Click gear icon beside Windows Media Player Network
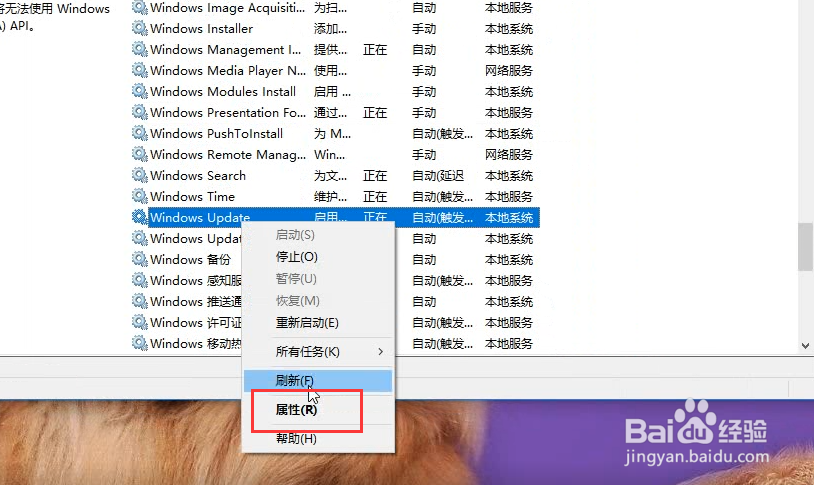The width and height of the screenshot is (814, 485). point(140,70)
